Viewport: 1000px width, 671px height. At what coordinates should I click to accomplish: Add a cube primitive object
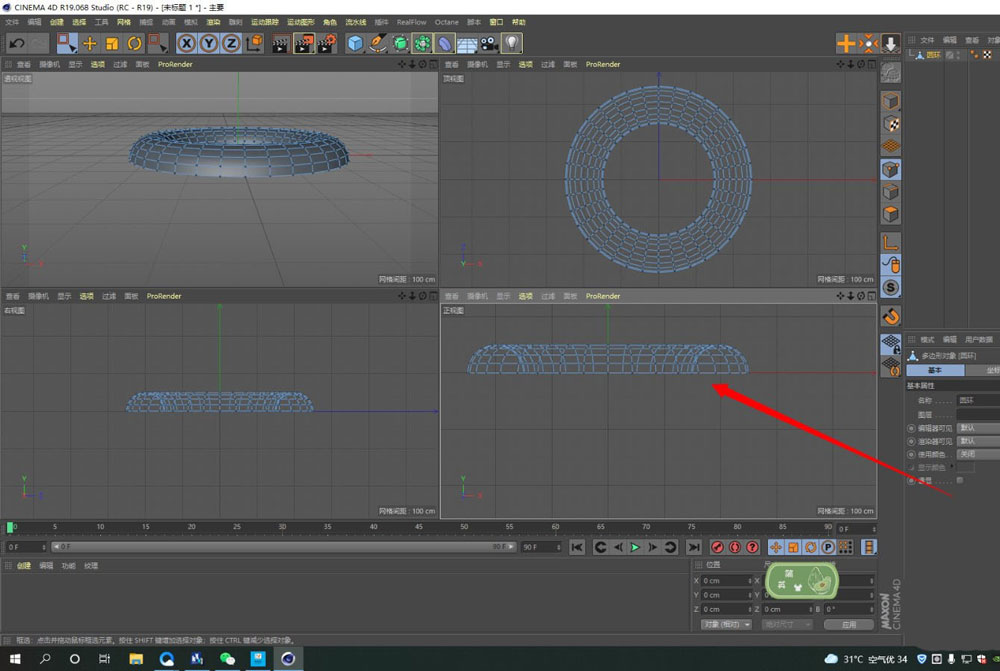point(355,43)
